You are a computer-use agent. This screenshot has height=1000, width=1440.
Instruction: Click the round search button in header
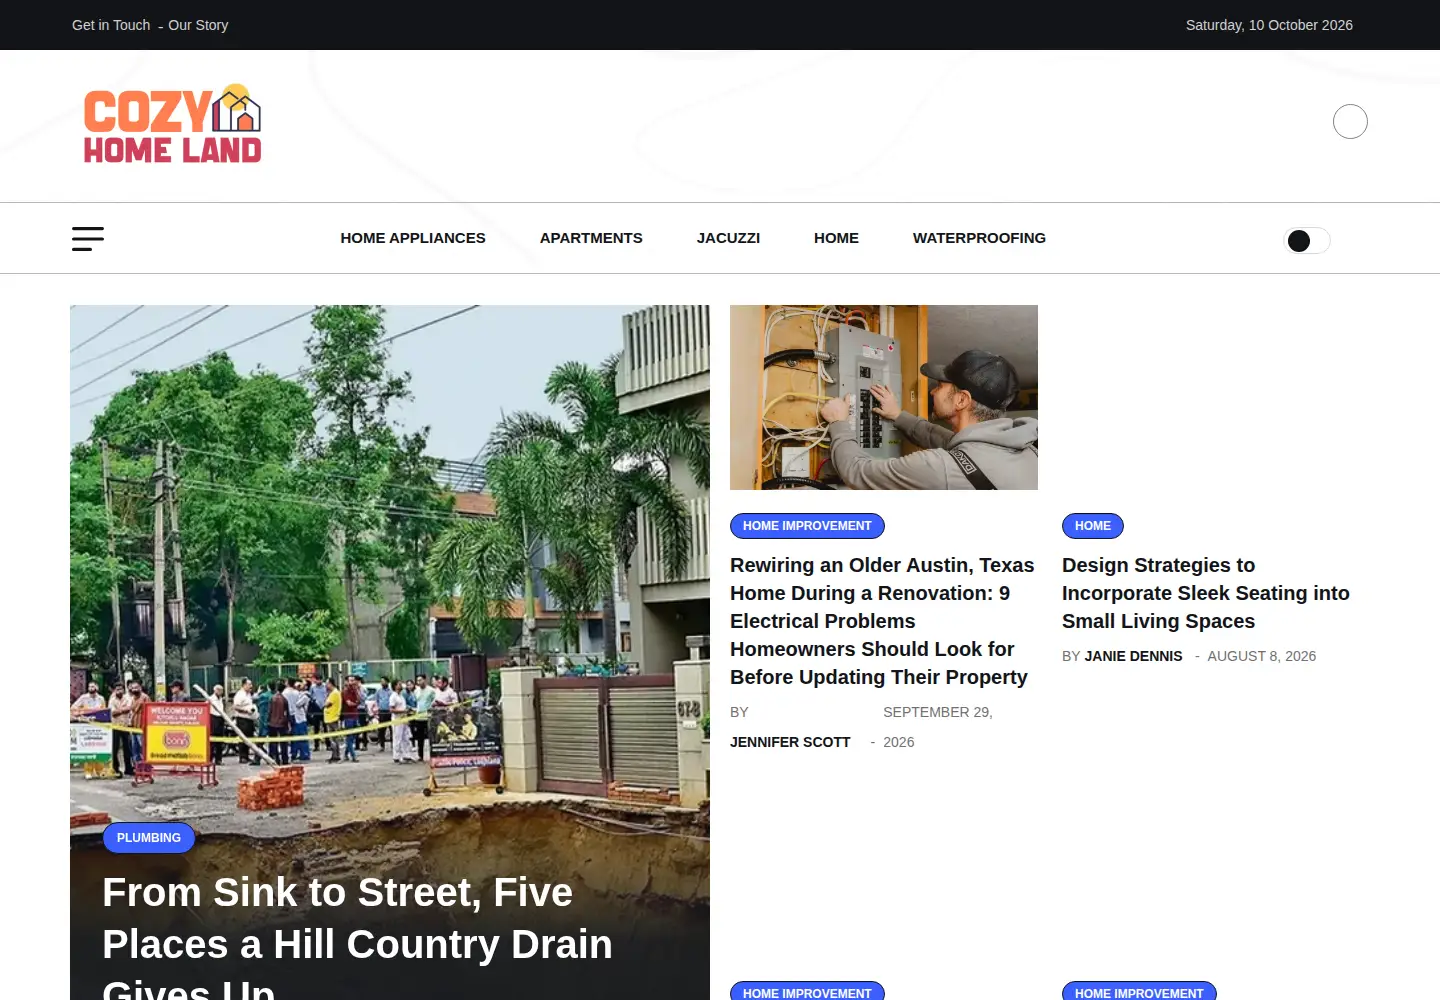[x=1350, y=122]
